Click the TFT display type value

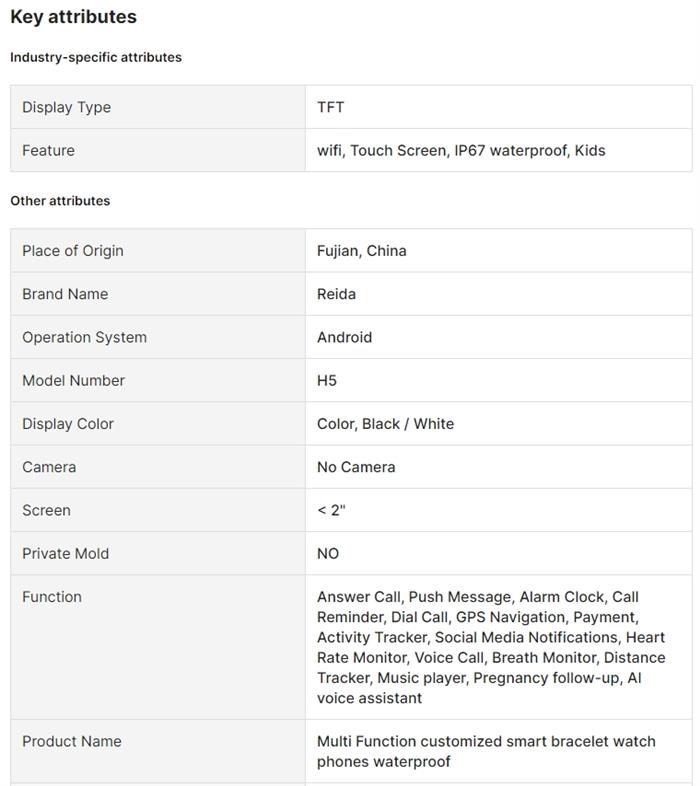click(331, 107)
